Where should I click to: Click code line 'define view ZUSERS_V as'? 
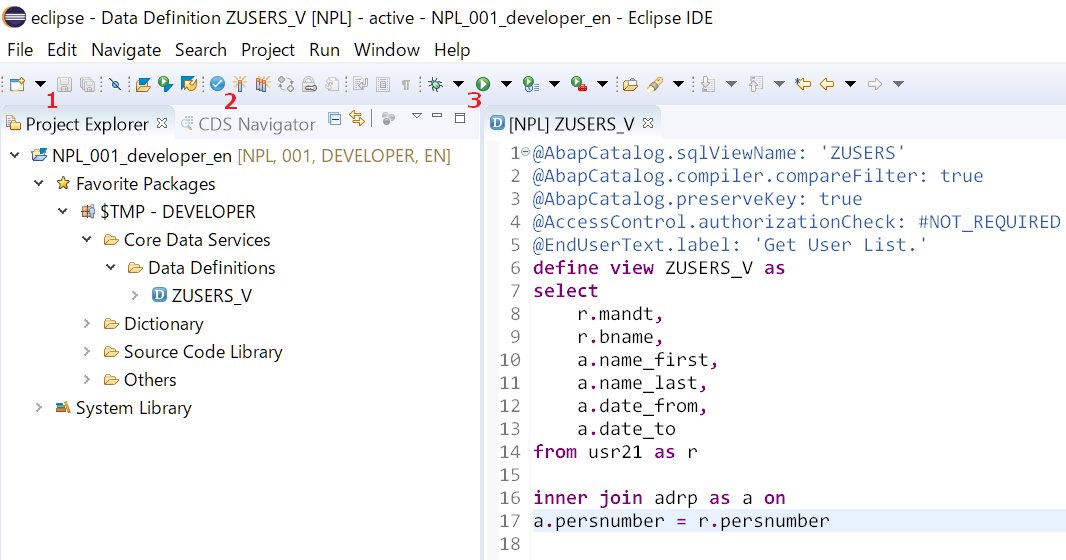pyautogui.click(x=659, y=268)
